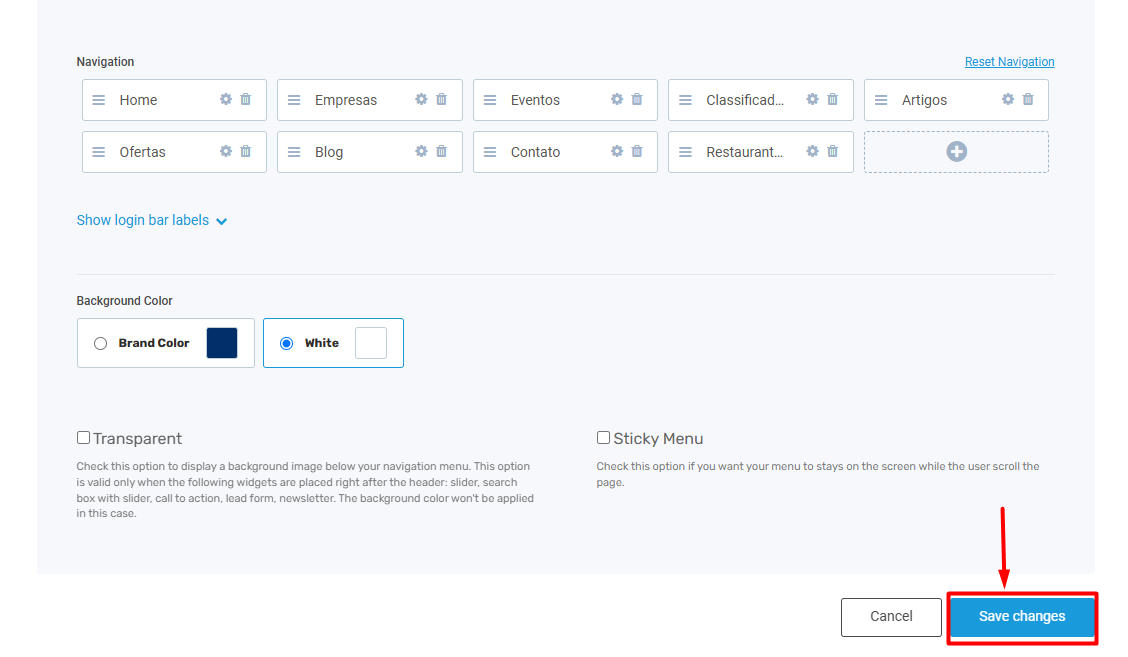Delete the Contato navigation item
Viewport: 1128px width, 657px height.
click(637, 151)
